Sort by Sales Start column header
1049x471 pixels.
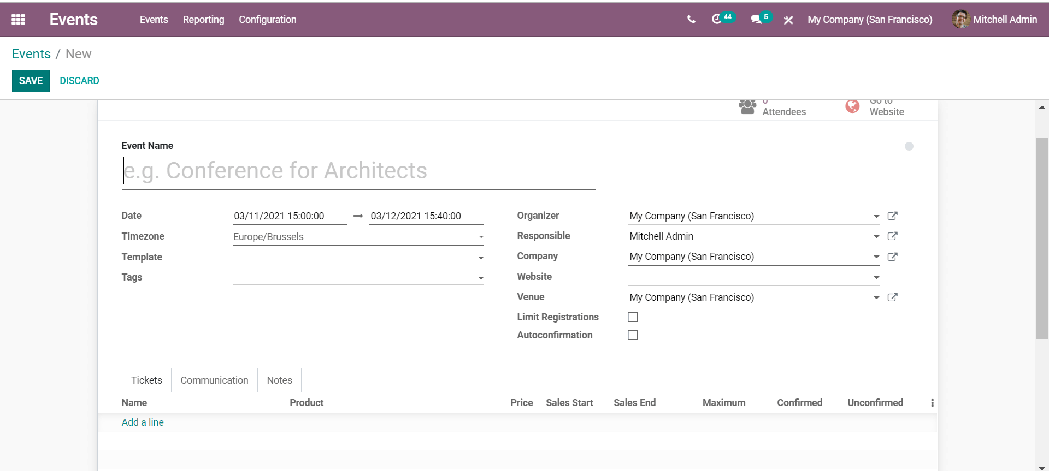tap(569, 403)
